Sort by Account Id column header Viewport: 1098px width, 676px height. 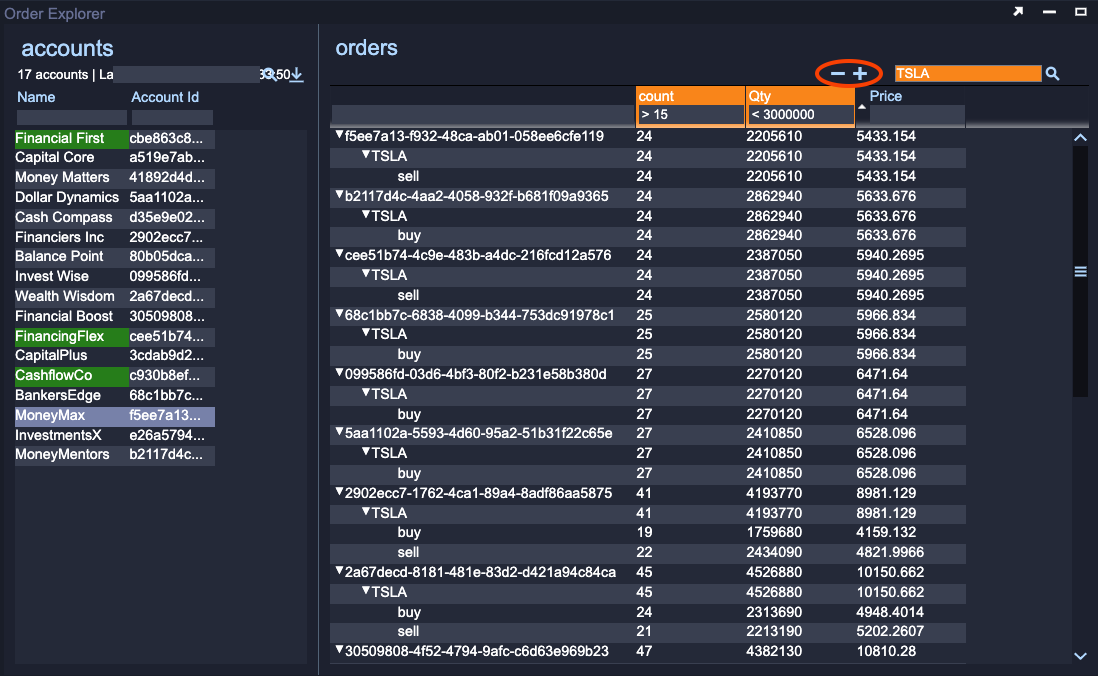pos(165,97)
